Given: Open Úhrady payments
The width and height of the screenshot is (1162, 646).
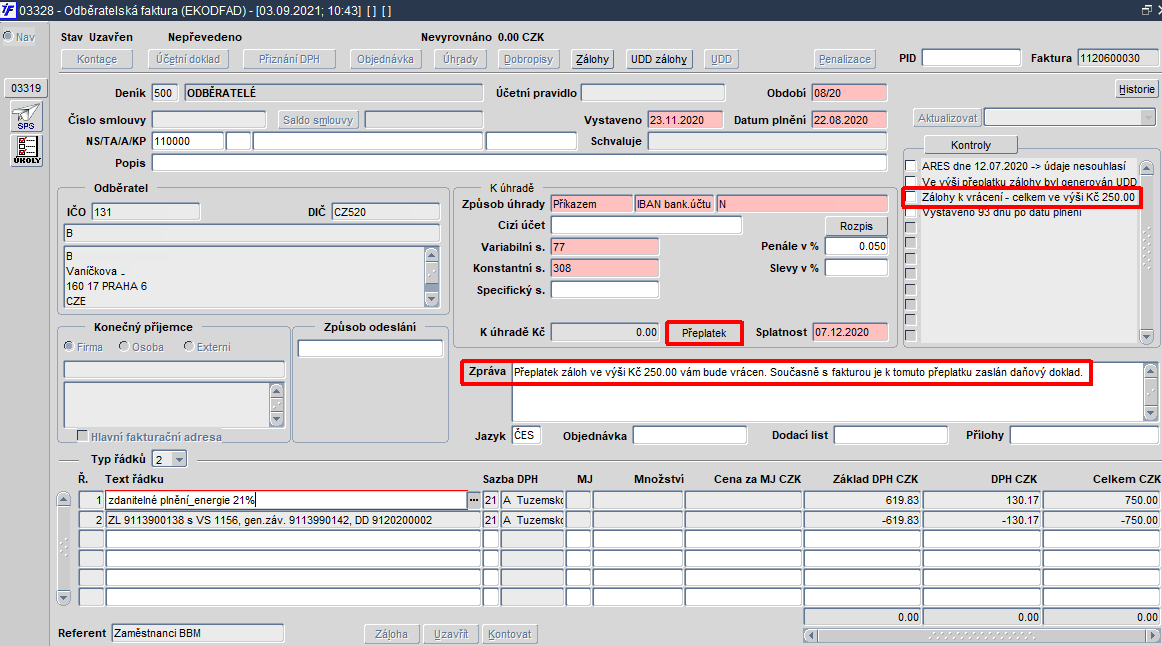Looking at the screenshot, I should pyautogui.click(x=460, y=59).
